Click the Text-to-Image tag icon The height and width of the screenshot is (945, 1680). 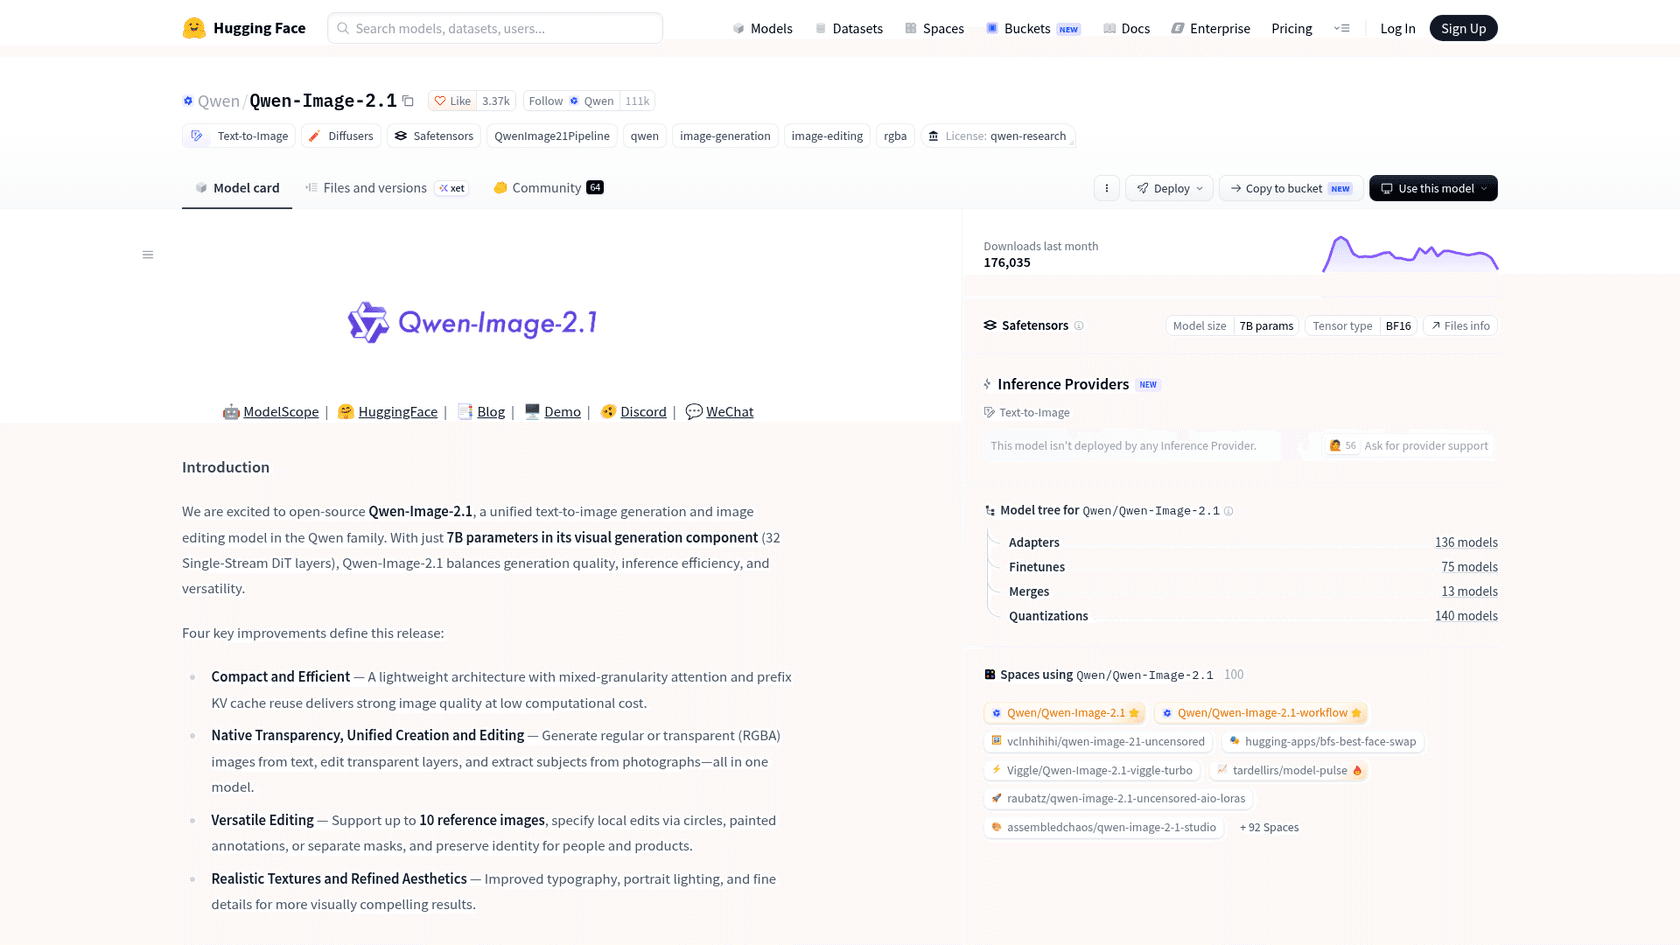[x=197, y=136]
